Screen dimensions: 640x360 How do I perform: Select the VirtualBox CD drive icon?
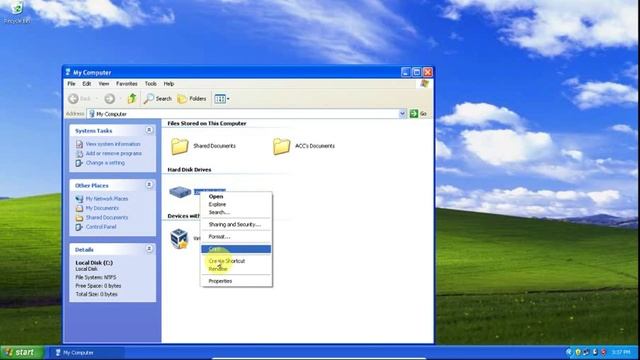[179, 238]
